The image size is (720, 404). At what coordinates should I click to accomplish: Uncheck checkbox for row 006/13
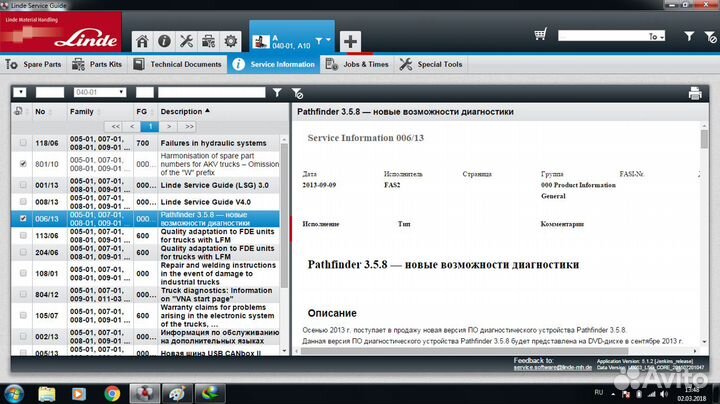pos(23,219)
